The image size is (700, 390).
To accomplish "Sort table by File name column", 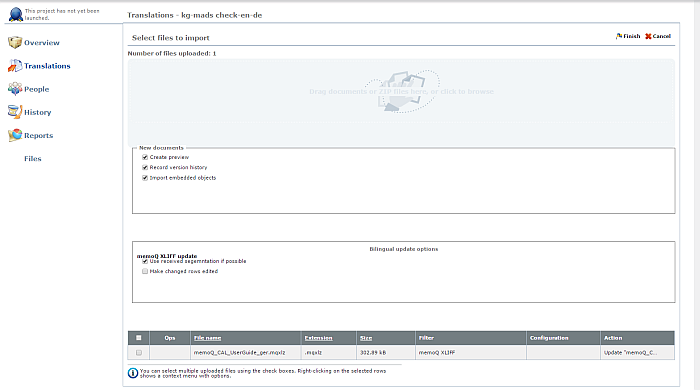I will point(208,338).
